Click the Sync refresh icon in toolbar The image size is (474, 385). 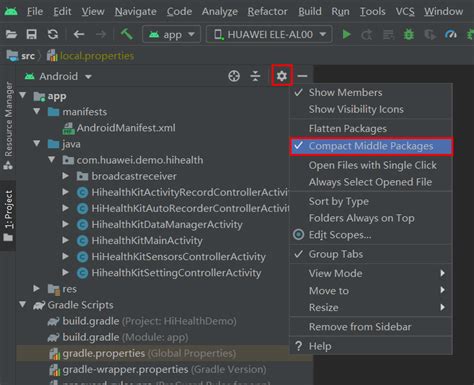pos(53,34)
